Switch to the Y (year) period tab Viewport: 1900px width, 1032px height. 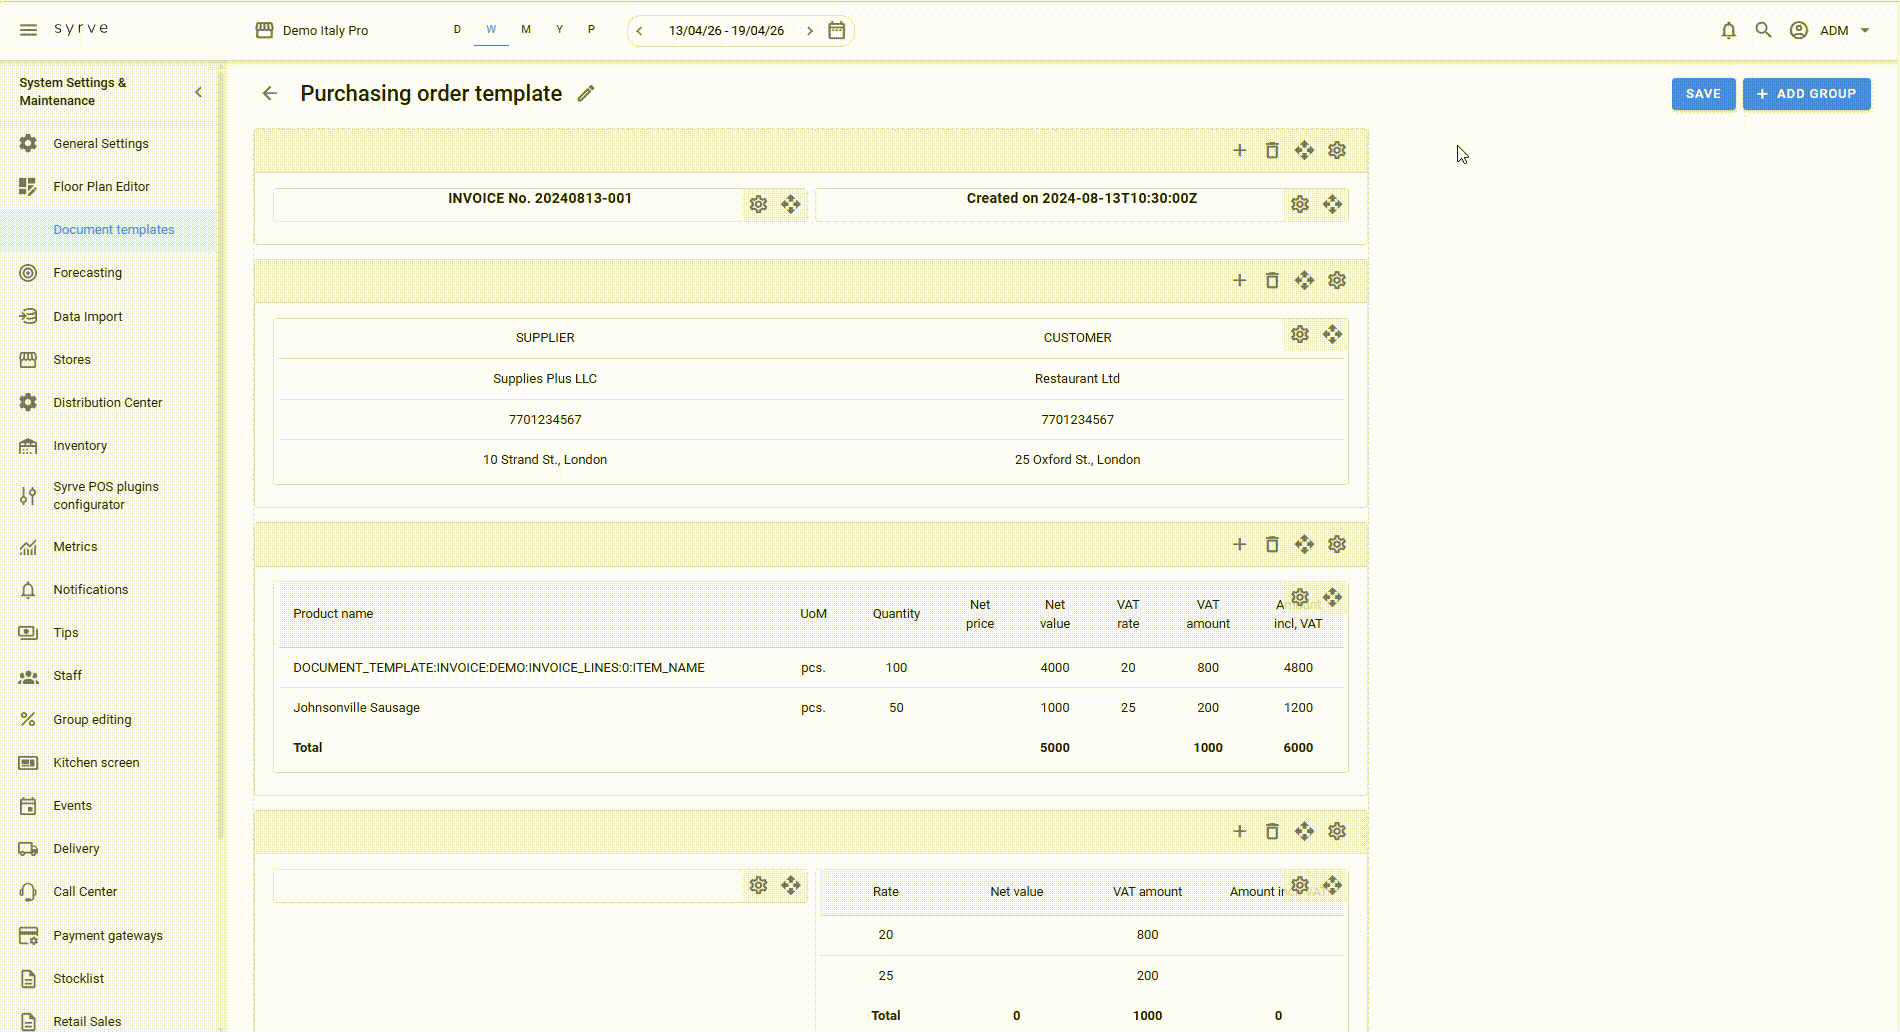point(560,30)
